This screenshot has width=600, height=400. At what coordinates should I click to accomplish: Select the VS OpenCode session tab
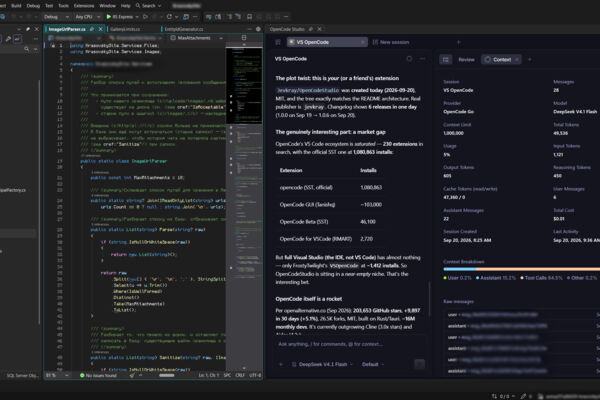326,42
